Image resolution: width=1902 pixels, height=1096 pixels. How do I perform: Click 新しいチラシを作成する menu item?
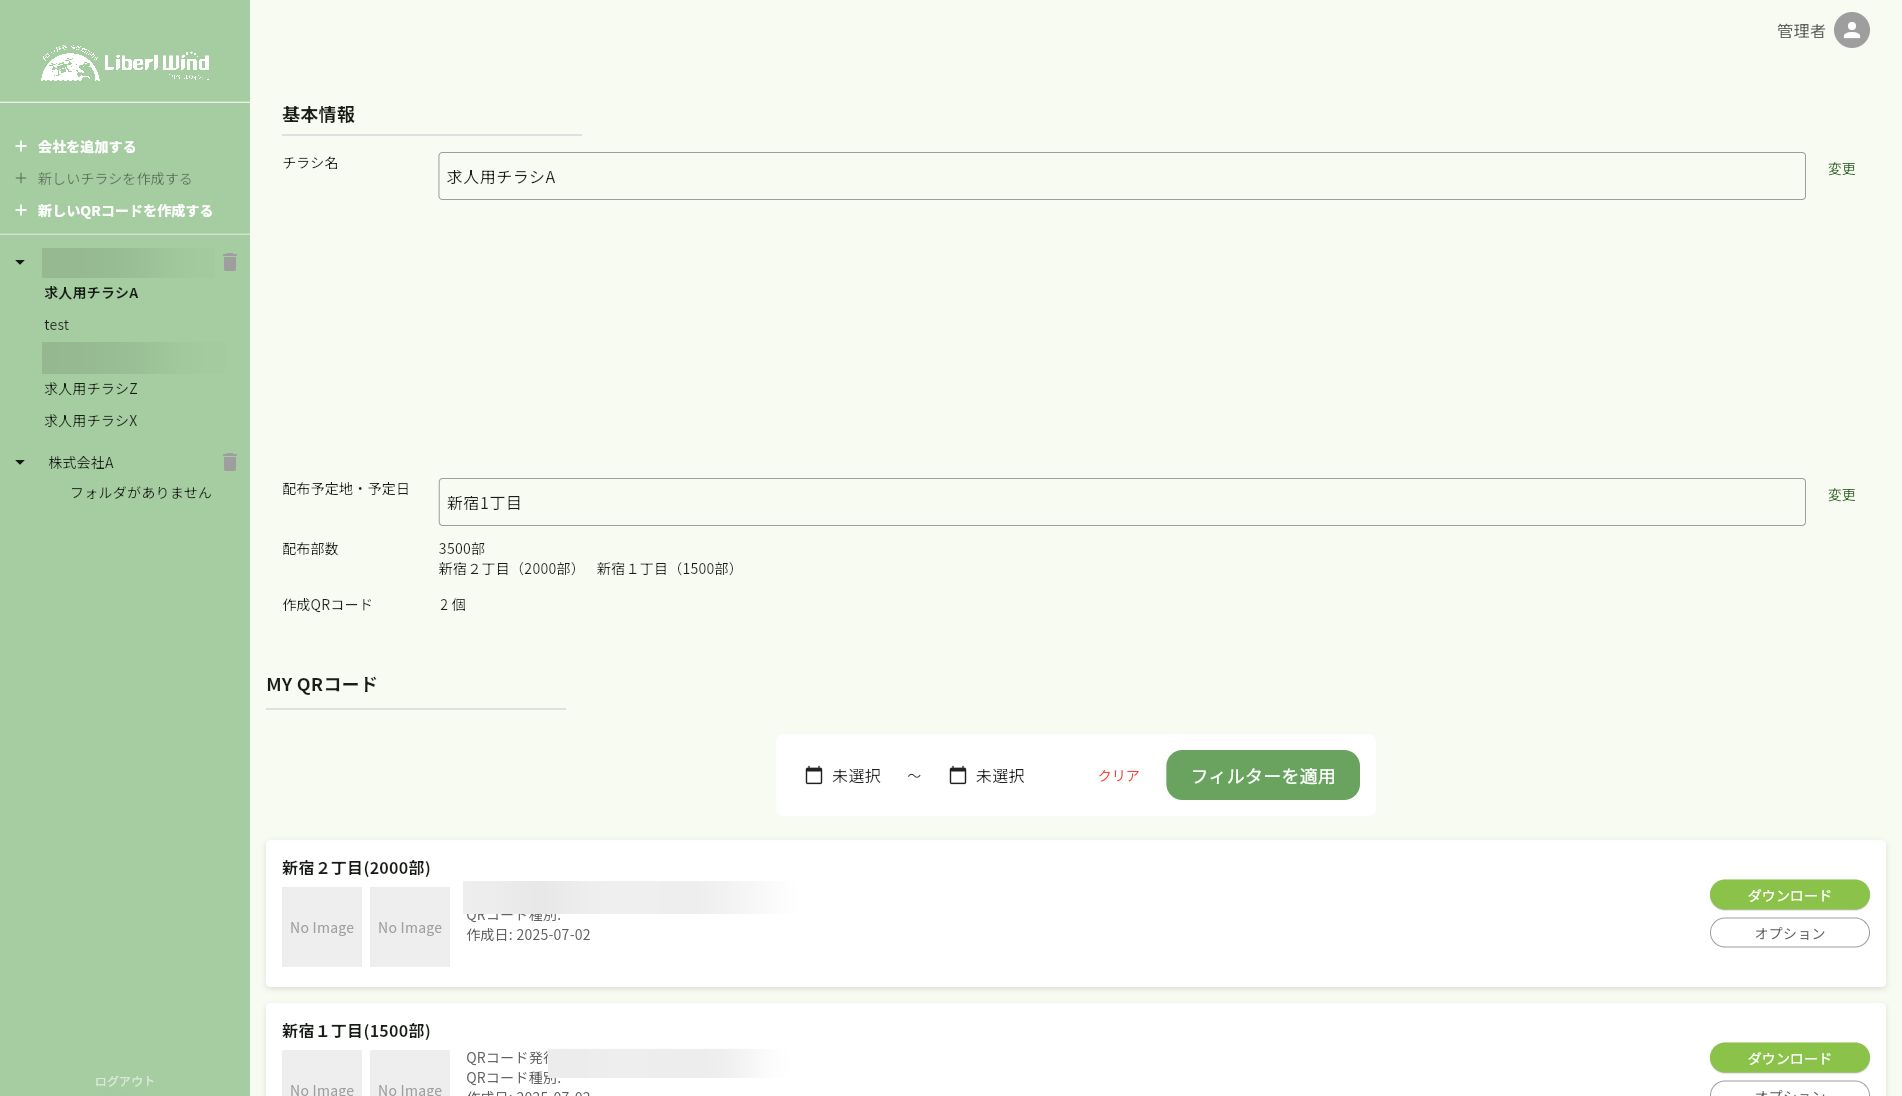(x=115, y=178)
